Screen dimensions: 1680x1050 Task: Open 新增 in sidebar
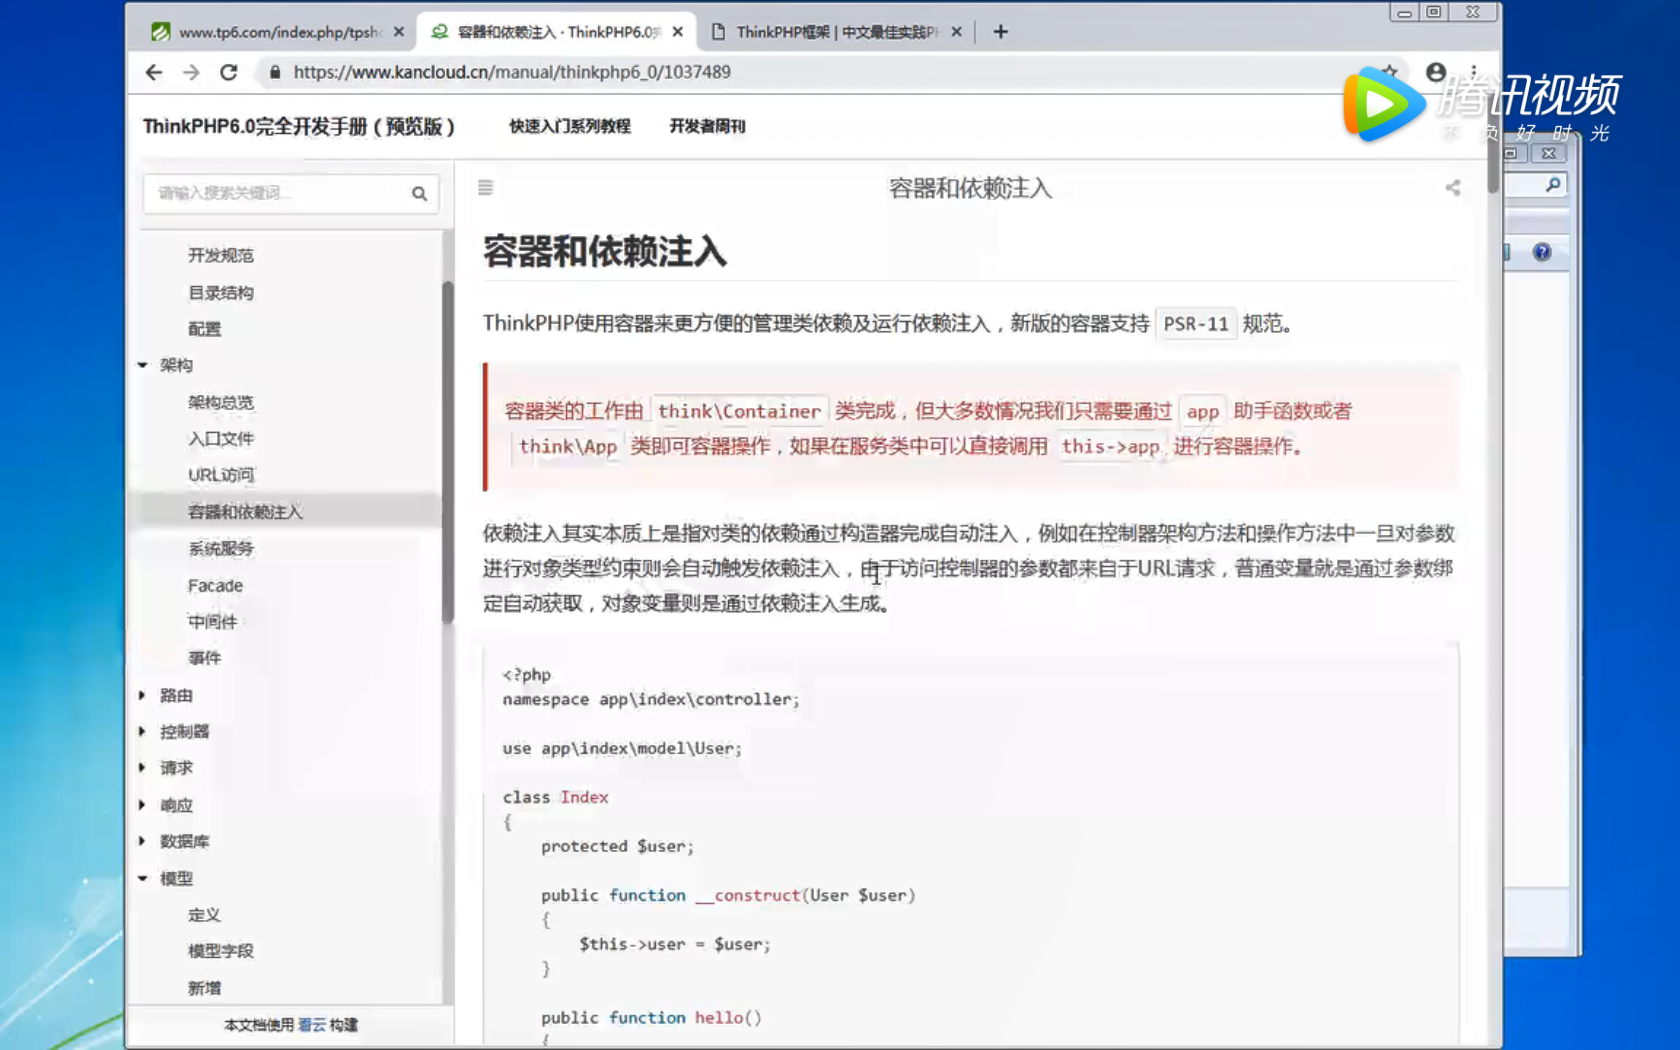[204, 988]
